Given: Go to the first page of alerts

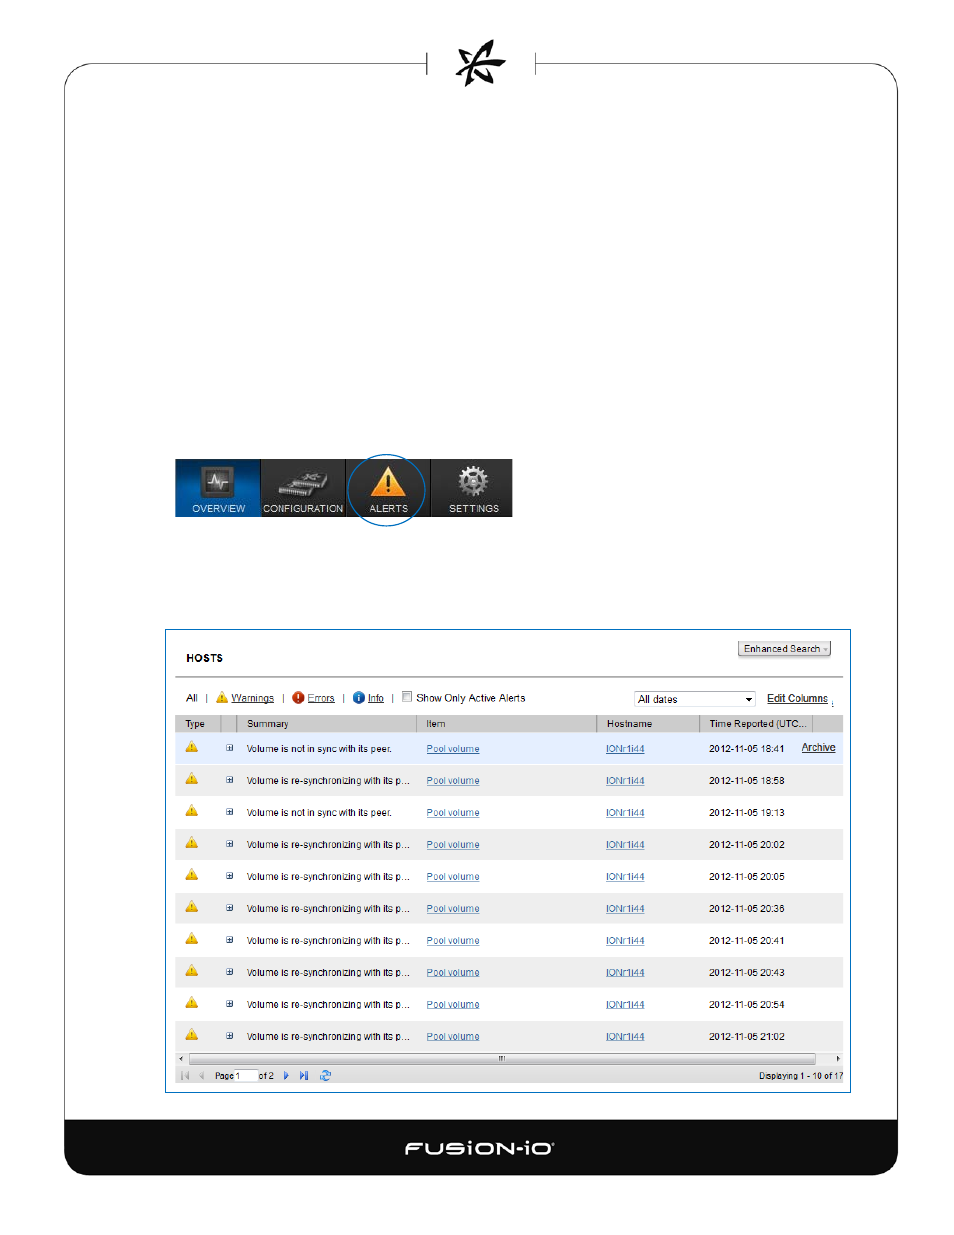Looking at the screenshot, I should pyautogui.click(x=185, y=1076).
